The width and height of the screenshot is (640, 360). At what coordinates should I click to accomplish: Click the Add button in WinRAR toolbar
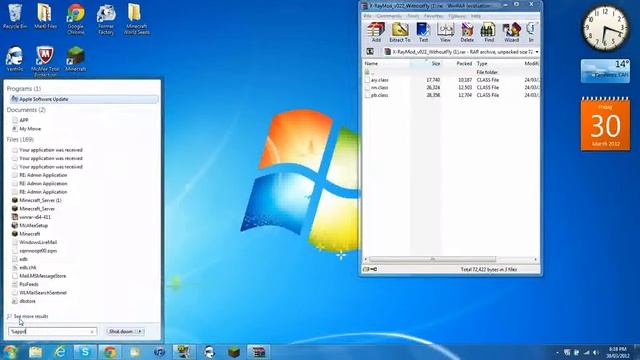coord(376,32)
